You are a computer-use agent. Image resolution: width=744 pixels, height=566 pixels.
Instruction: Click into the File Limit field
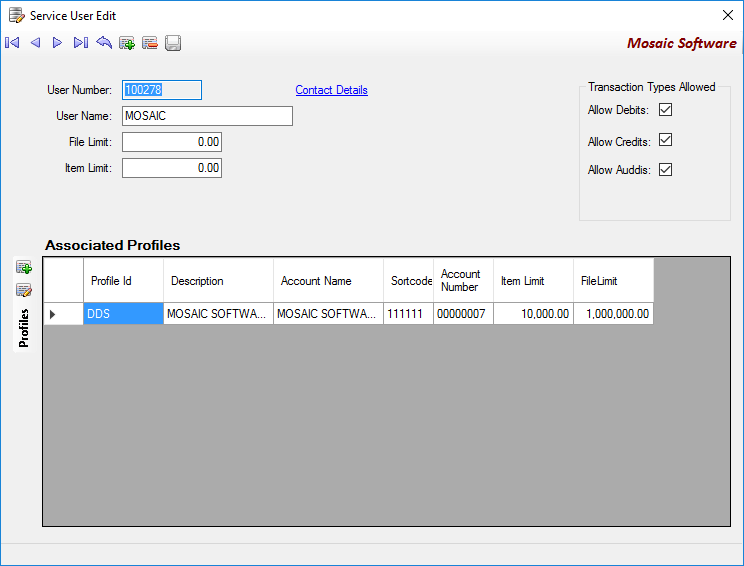[172, 142]
